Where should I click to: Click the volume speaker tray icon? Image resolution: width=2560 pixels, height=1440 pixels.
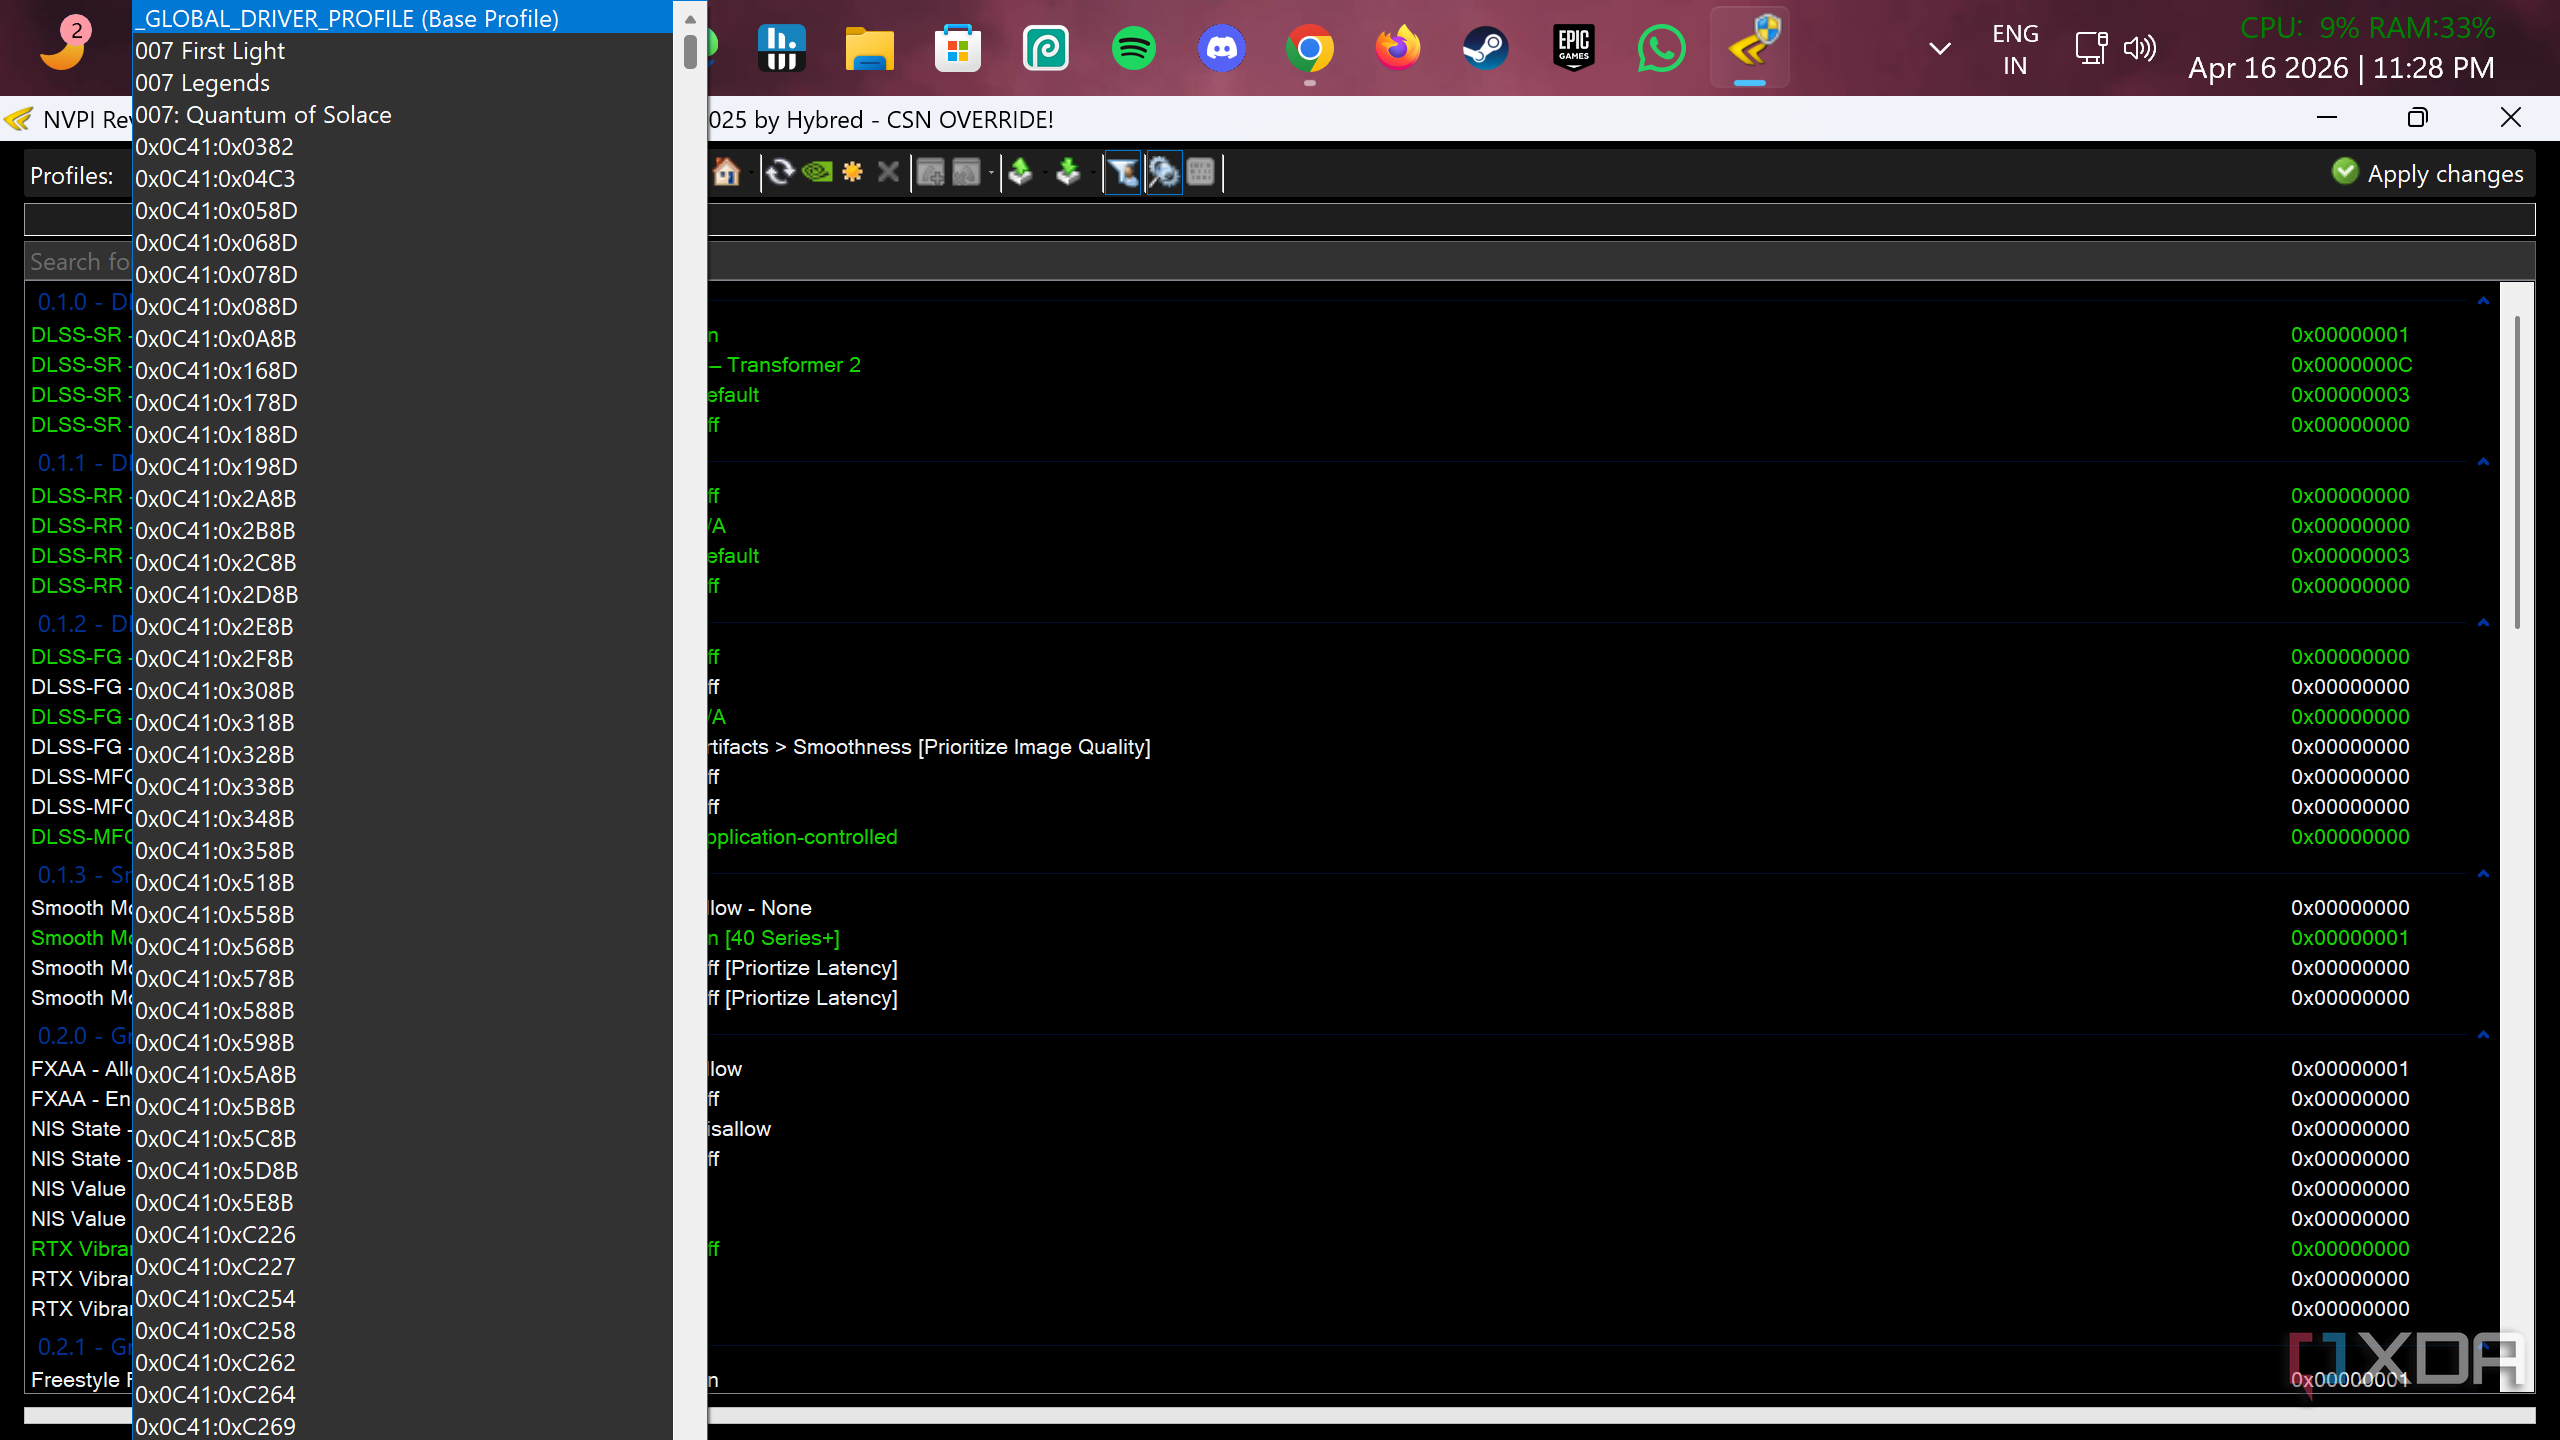point(2139,48)
